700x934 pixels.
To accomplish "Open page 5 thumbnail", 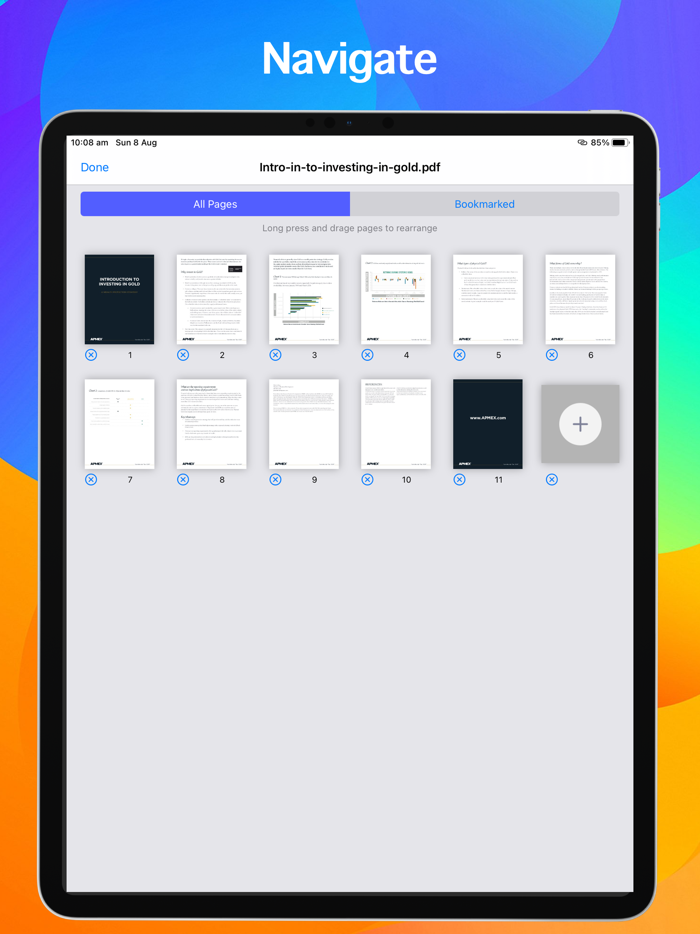I will pyautogui.click(x=488, y=300).
